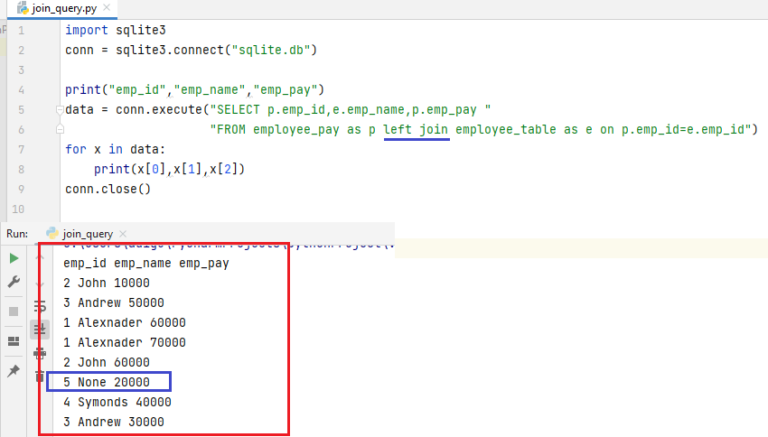
Task: Click gutter line number 8
Action: tap(21, 169)
